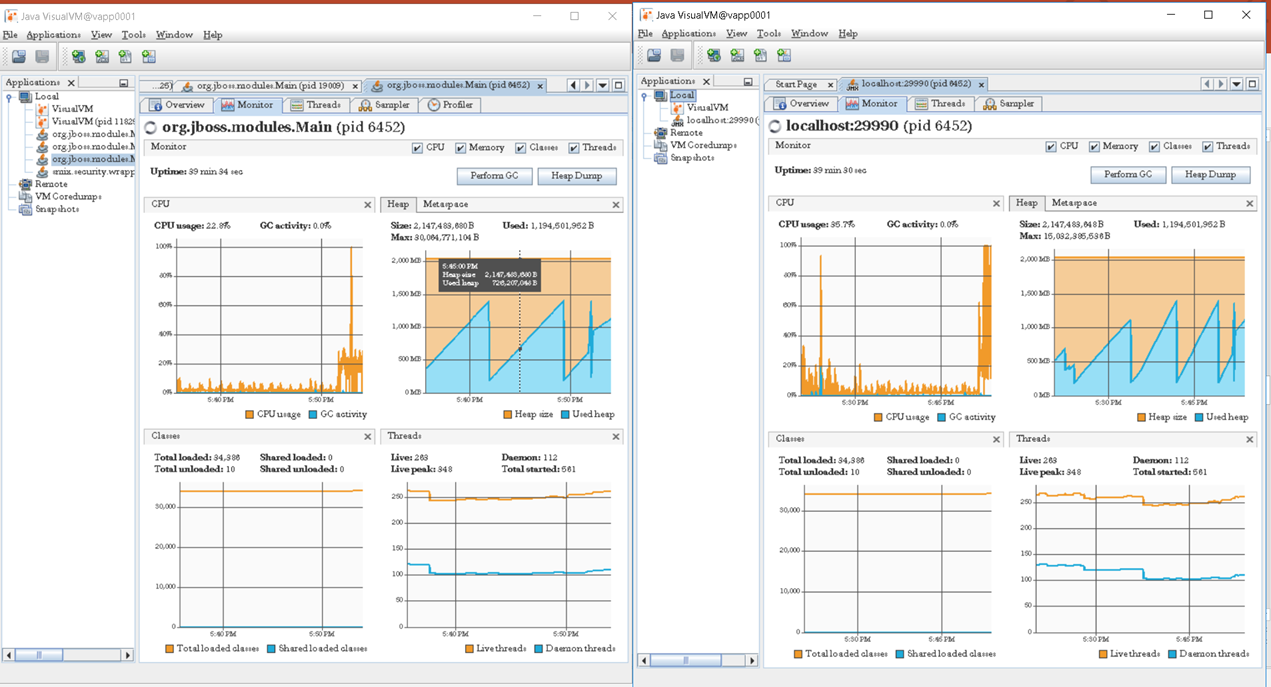Close the CPU graph panel in right window
The image size is (1271, 687).
[x=996, y=203]
